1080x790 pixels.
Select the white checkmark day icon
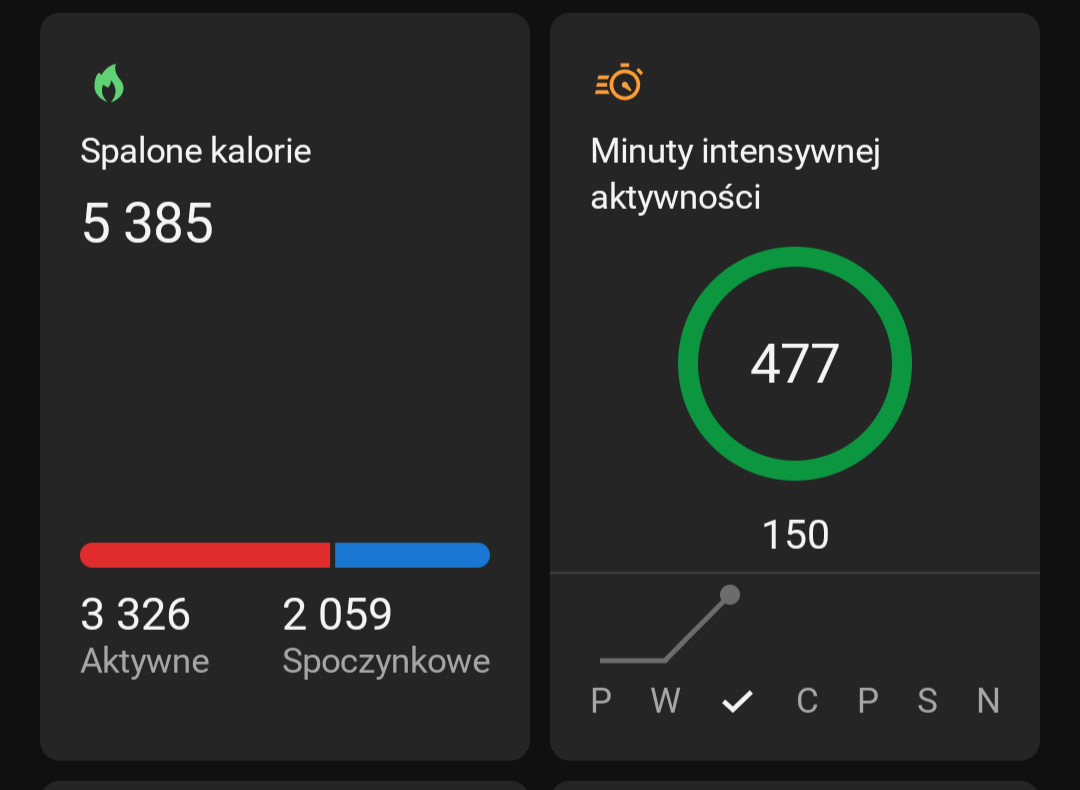point(737,701)
